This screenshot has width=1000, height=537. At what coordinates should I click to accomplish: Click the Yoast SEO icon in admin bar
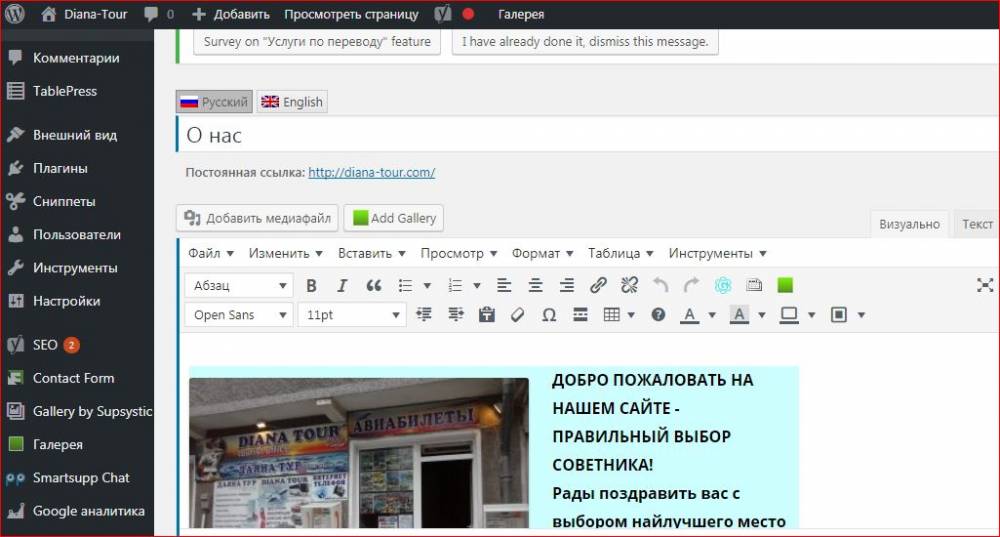tap(443, 14)
